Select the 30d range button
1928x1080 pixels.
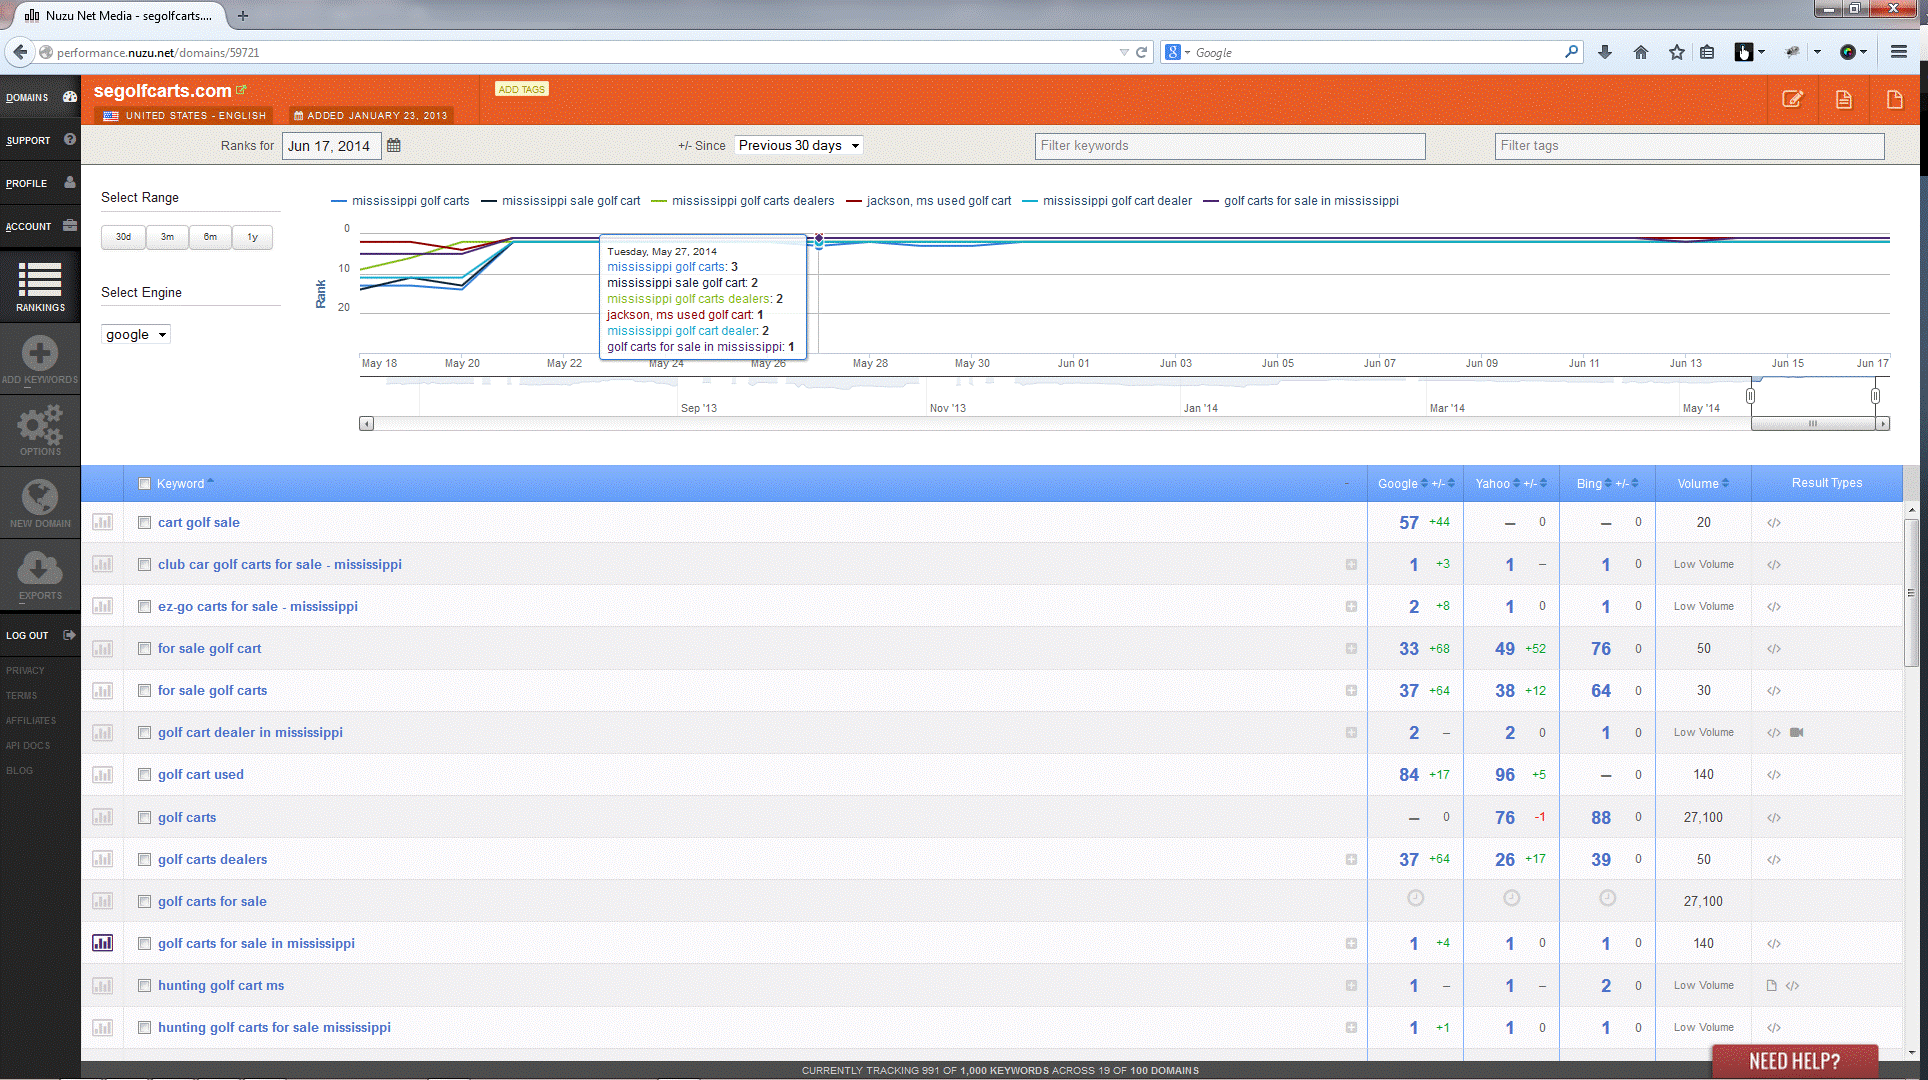point(123,237)
